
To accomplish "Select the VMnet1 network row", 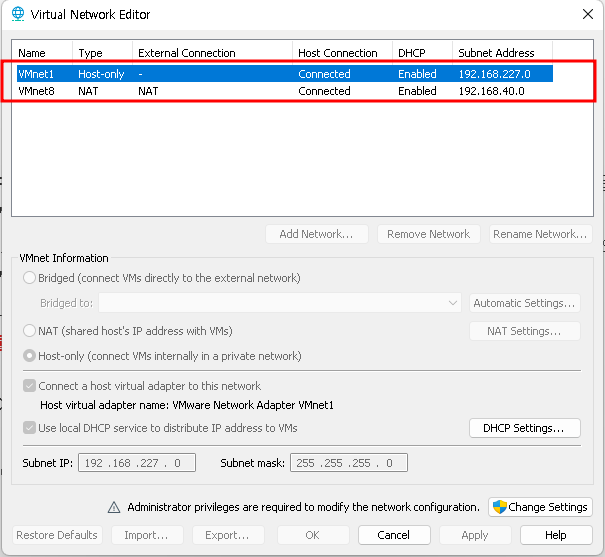I will 285,74.
